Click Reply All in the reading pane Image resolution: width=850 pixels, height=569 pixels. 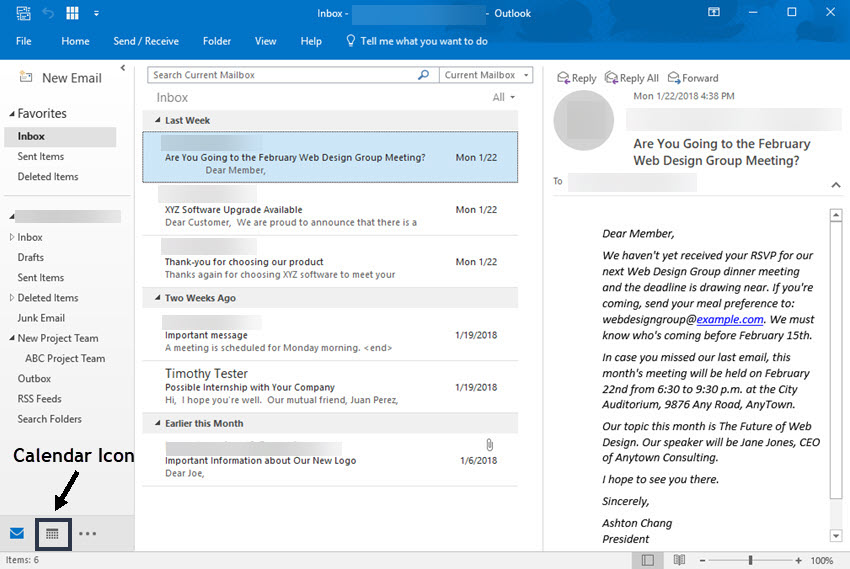pos(632,78)
